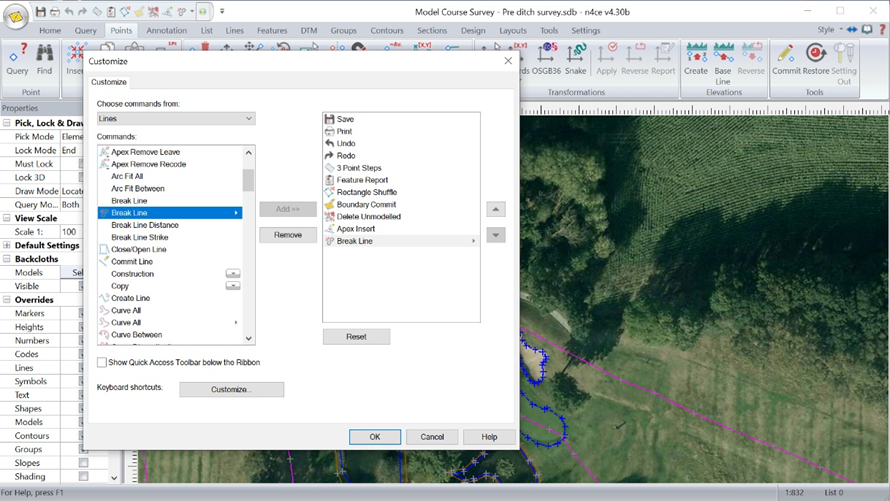The height and width of the screenshot is (501, 890).
Task: Click the keyboard shortcuts Customize... button
Action: coord(232,389)
